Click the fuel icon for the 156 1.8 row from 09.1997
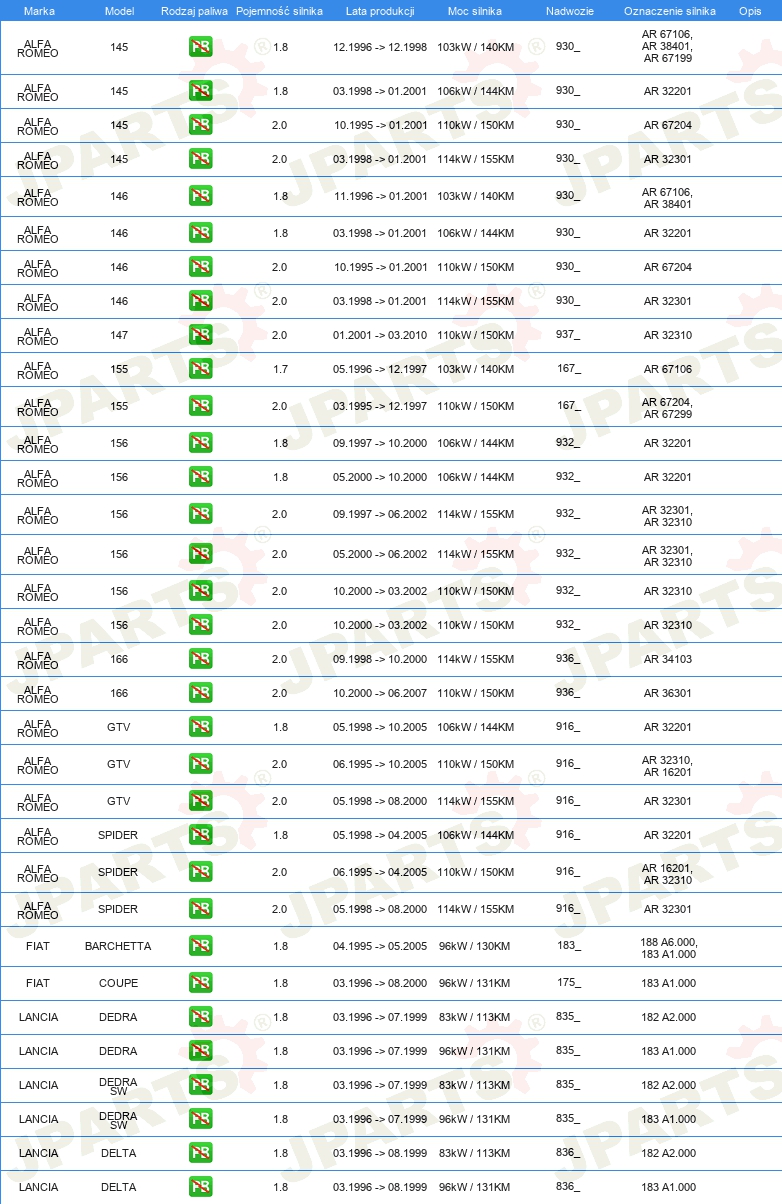The height and width of the screenshot is (1204, 782). 201,443
